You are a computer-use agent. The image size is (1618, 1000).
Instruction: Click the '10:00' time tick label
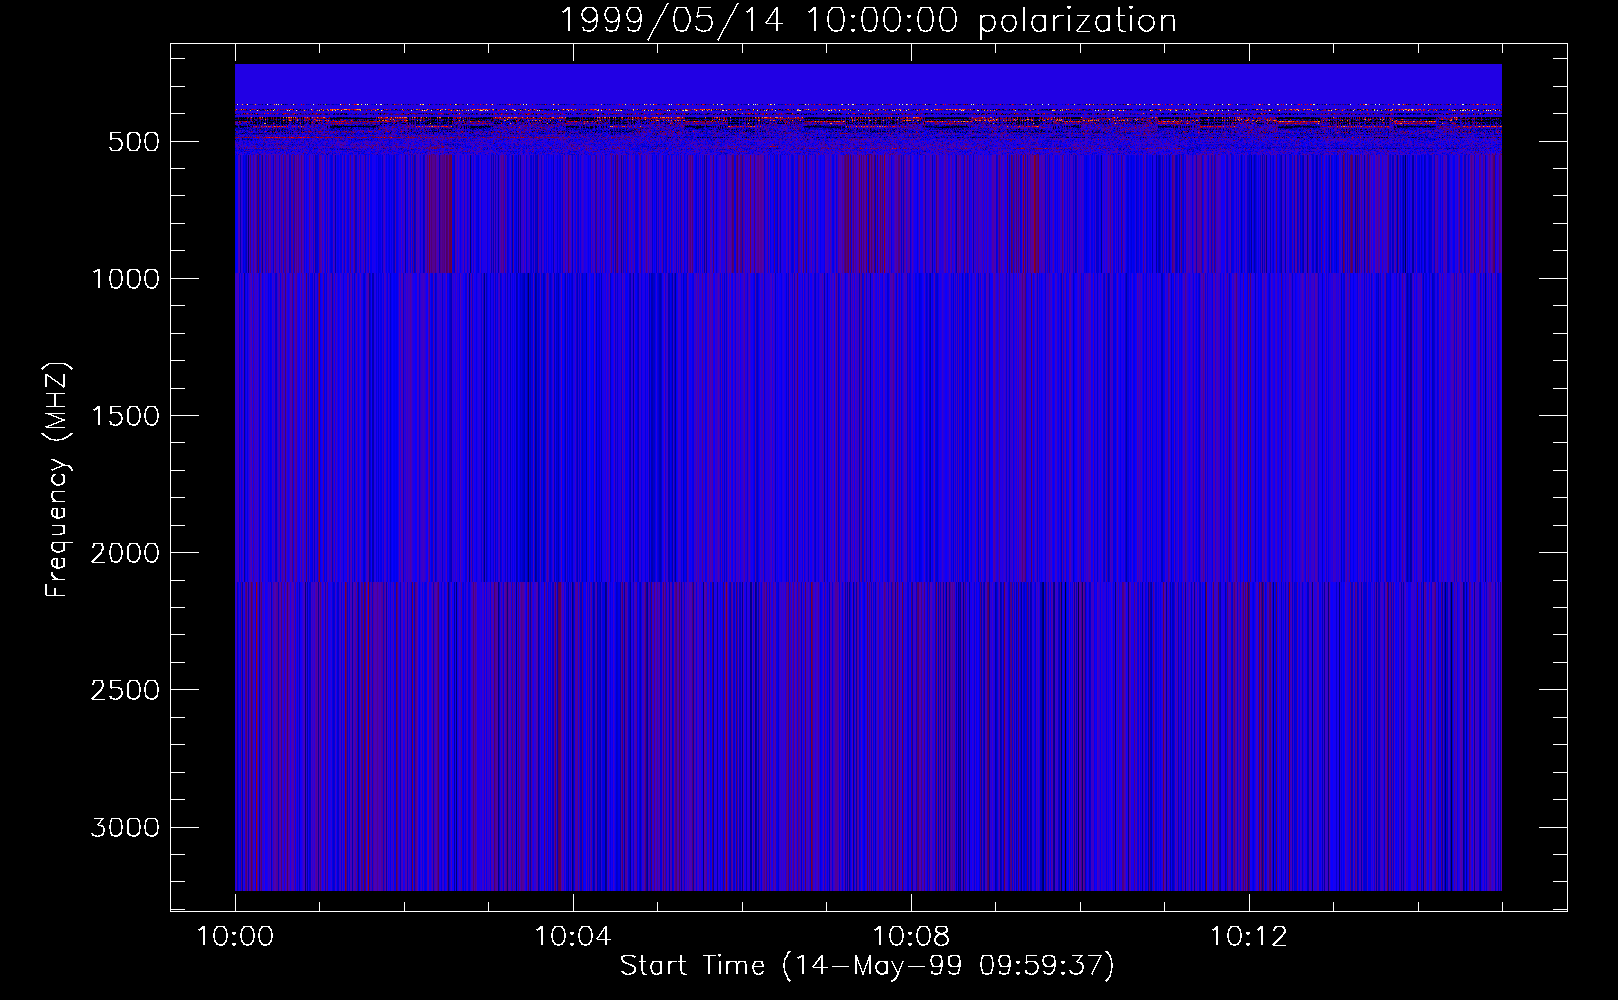tap(235, 937)
